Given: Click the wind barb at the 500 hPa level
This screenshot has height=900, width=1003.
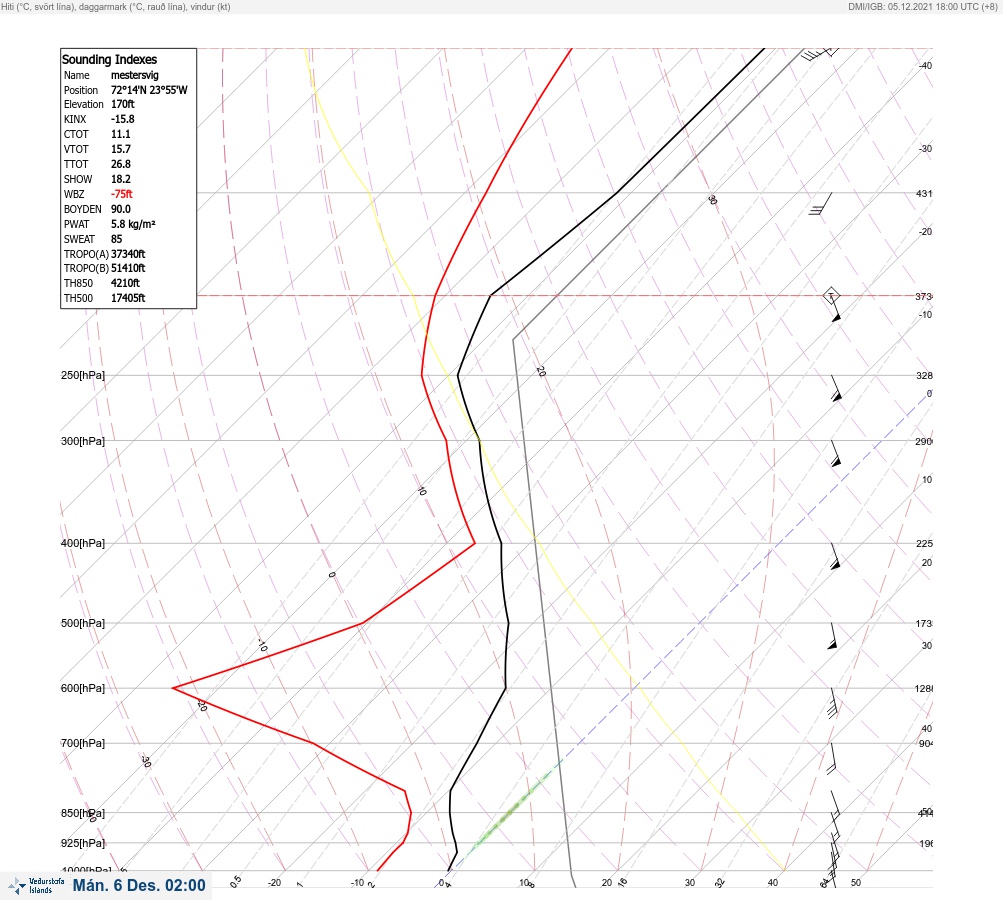Looking at the screenshot, I should [x=833, y=636].
